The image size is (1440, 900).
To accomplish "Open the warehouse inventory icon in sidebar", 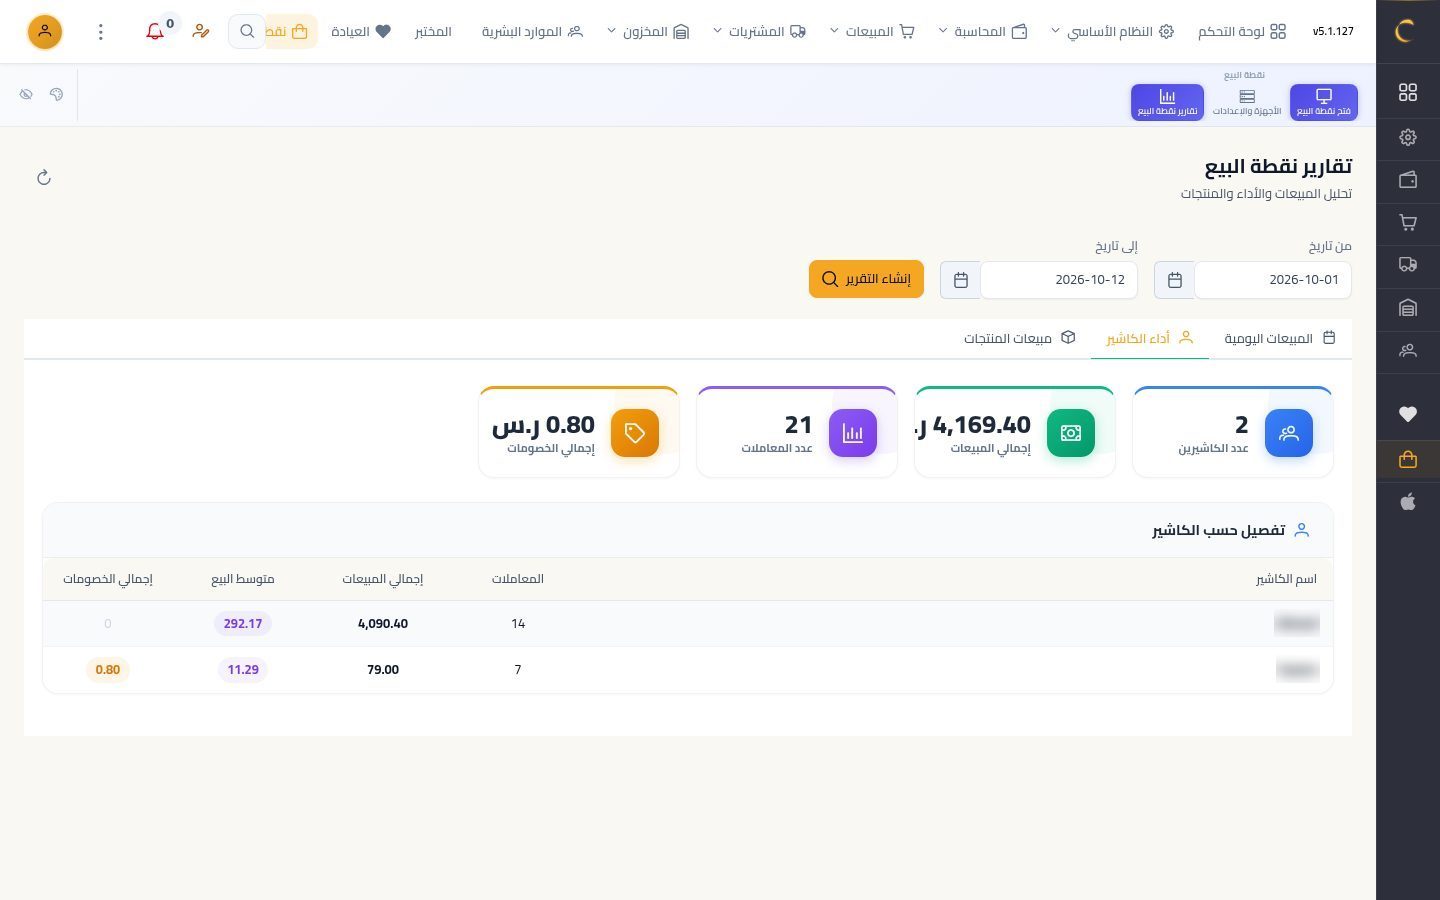I will point(1408,308).
